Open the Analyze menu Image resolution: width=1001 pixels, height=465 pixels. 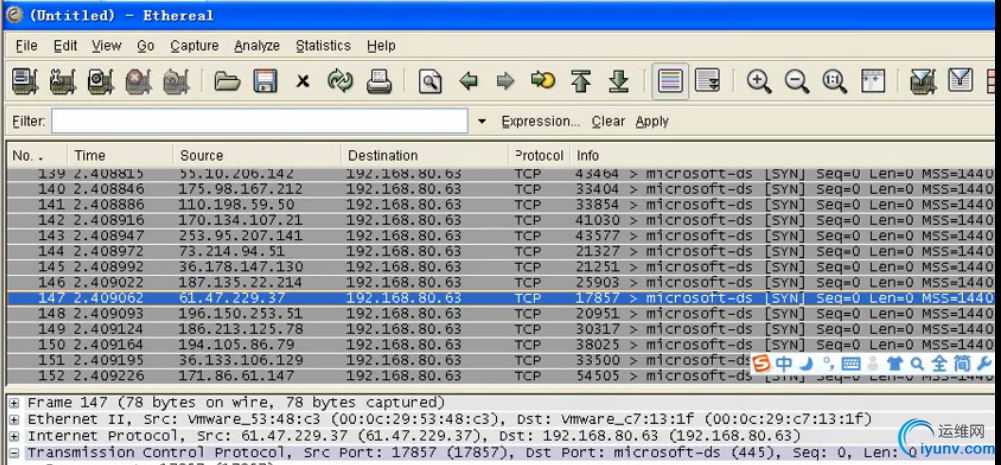pos(257,46)
